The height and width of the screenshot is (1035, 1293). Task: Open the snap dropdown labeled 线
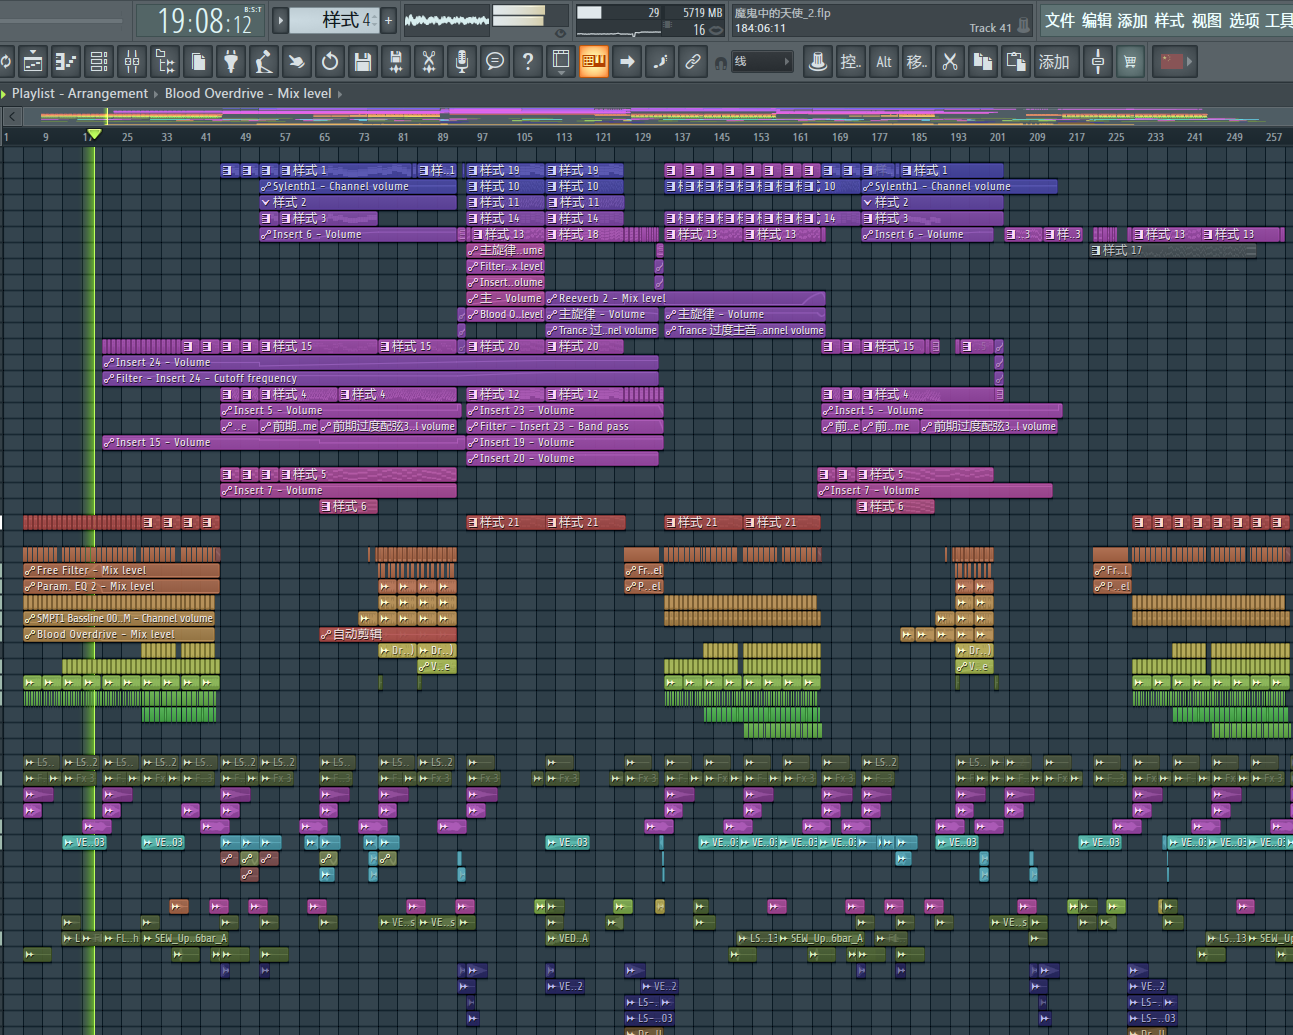pos(762,62)
